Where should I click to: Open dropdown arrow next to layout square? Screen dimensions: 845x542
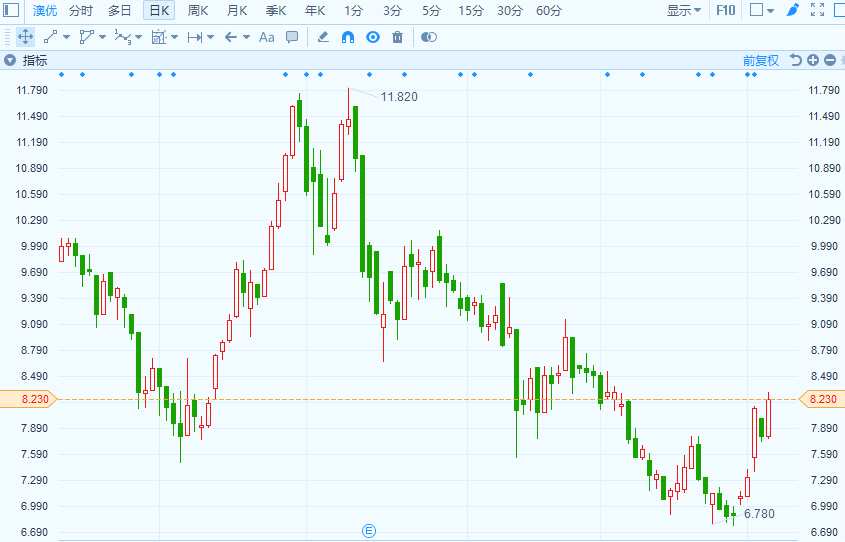(x=770, y=11)
